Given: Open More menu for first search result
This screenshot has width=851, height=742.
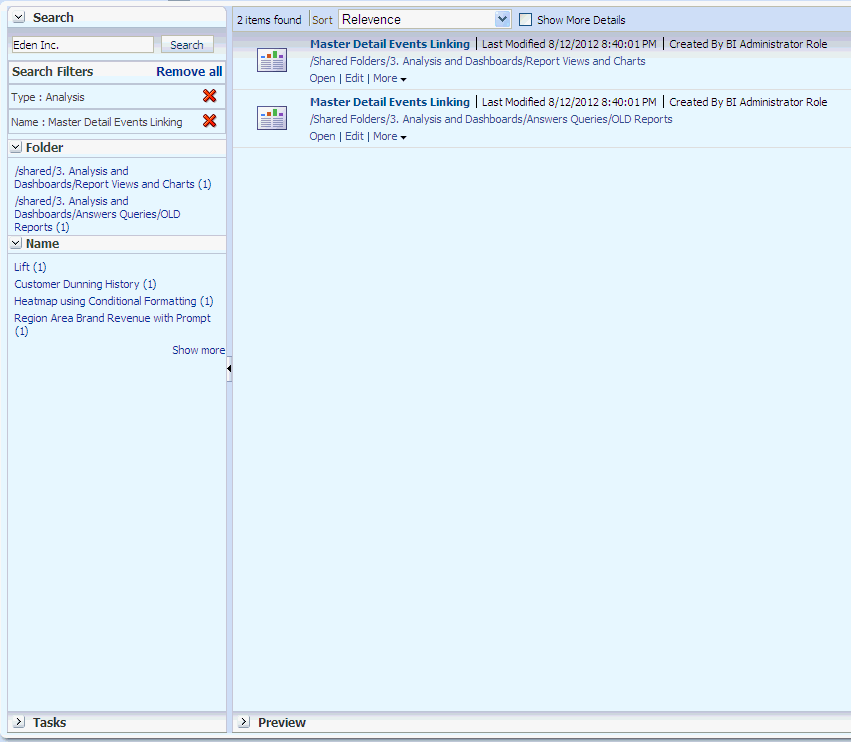Looking at the screenshot, I should click(x=389, y=79).
